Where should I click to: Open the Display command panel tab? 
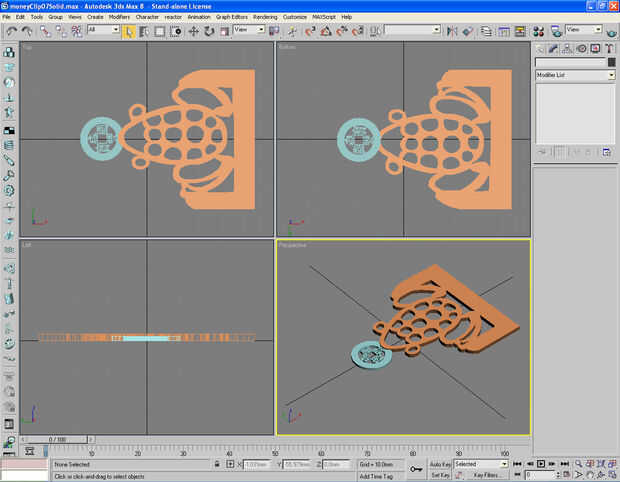[596, 48]
